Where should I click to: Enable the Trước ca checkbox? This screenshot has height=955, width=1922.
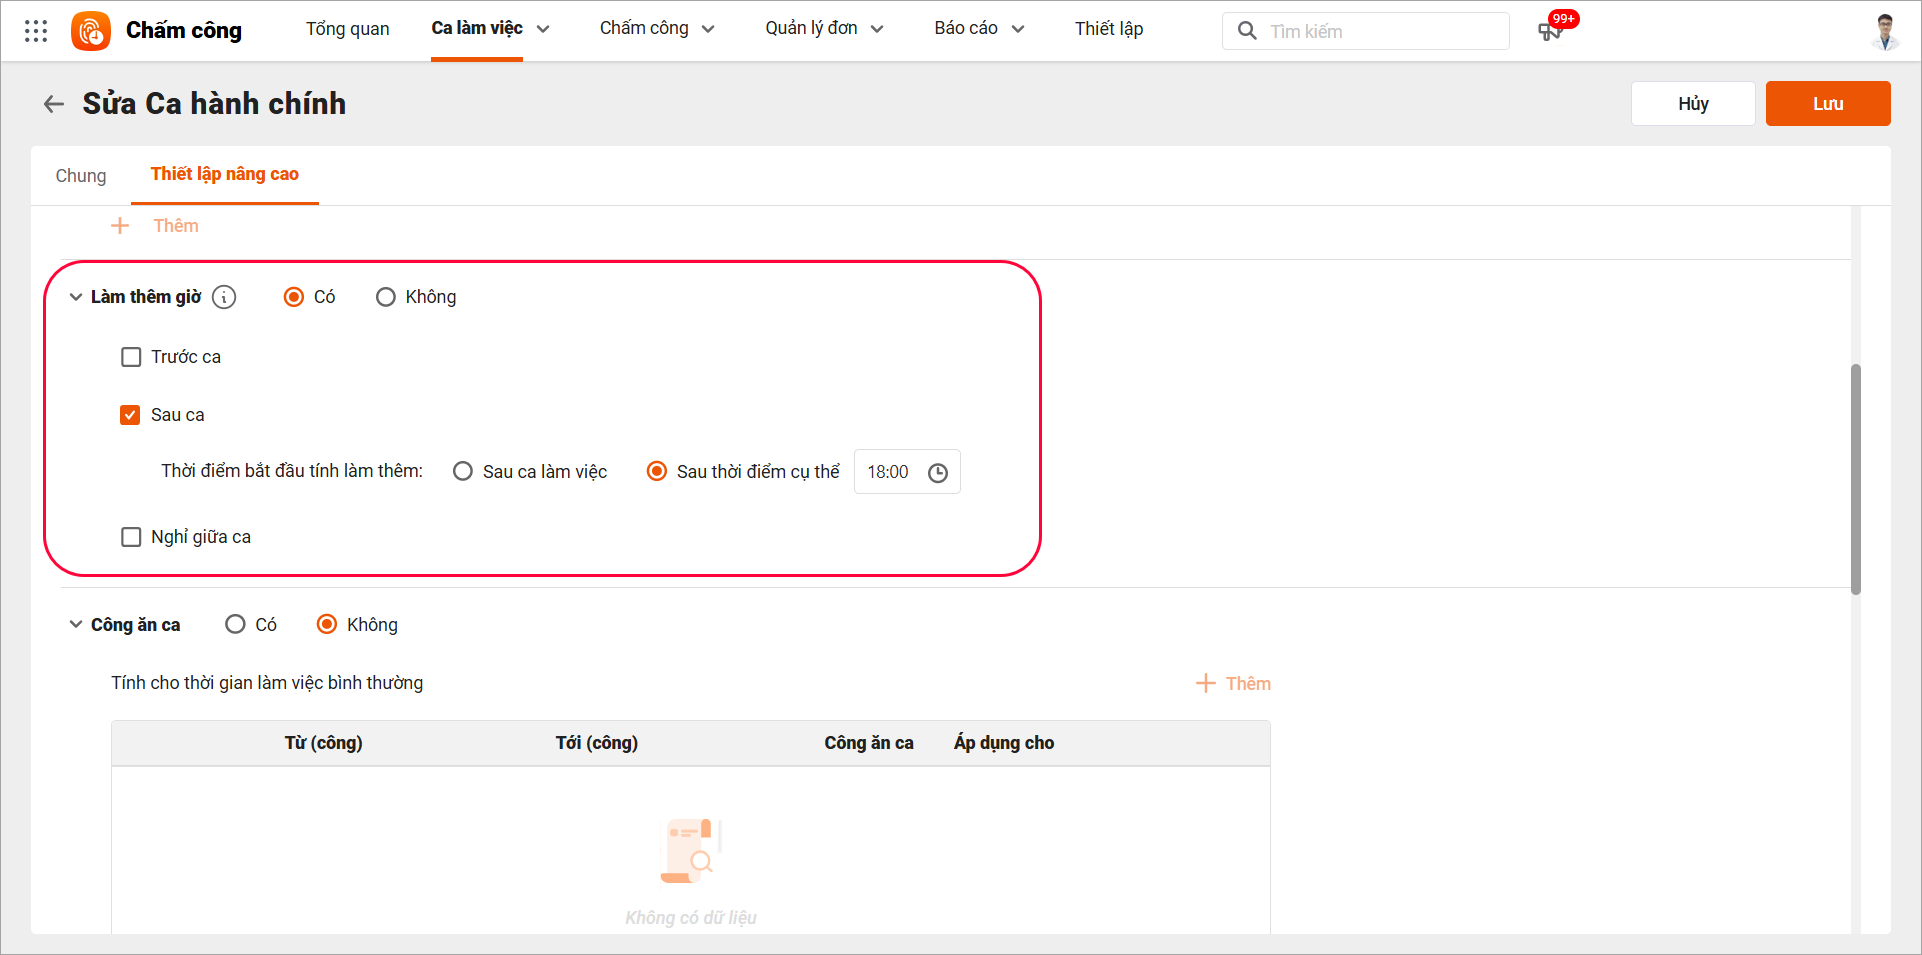[x=131, y=357]
